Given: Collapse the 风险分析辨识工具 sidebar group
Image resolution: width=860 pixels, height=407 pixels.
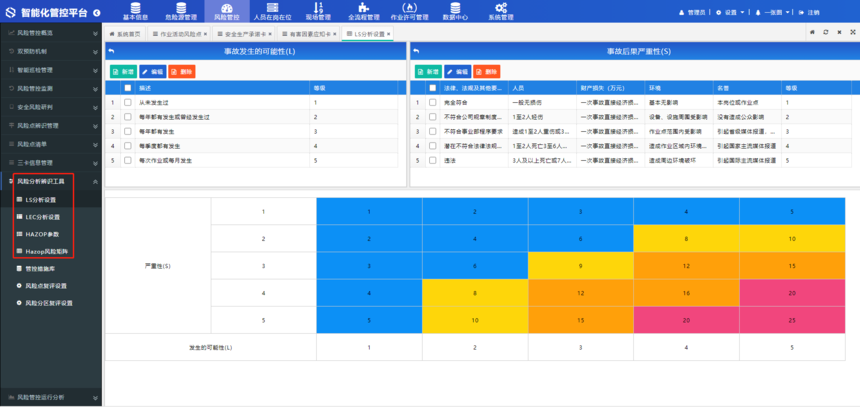Looking at the screenshot, I should tap(95, 181).
